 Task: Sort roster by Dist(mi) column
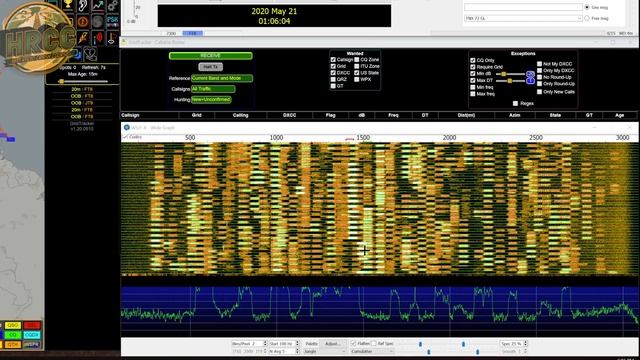466,116
